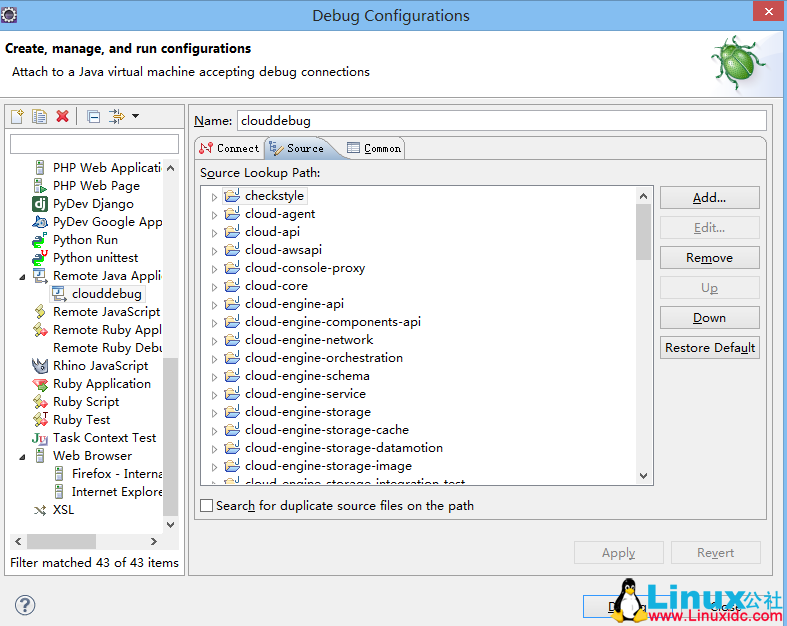The image size is (787, 626).
Task: Switch to the Common tab
Action: 374,148
